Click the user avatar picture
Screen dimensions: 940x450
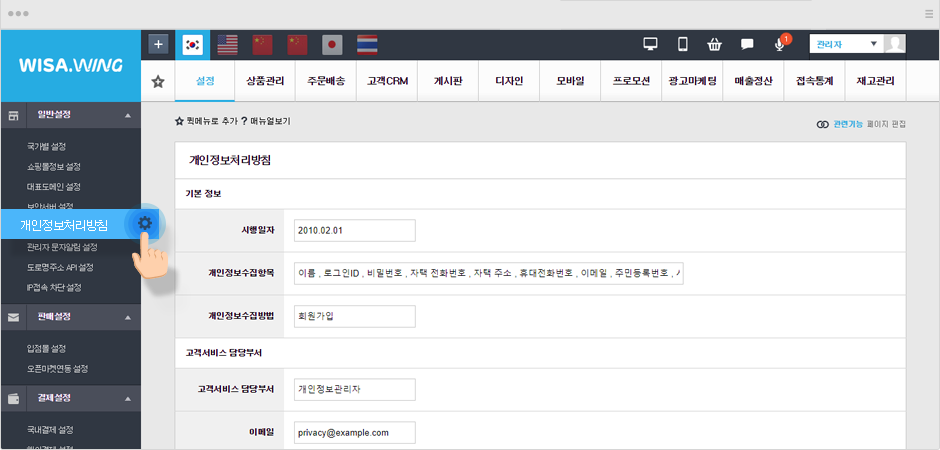point(894,44)
